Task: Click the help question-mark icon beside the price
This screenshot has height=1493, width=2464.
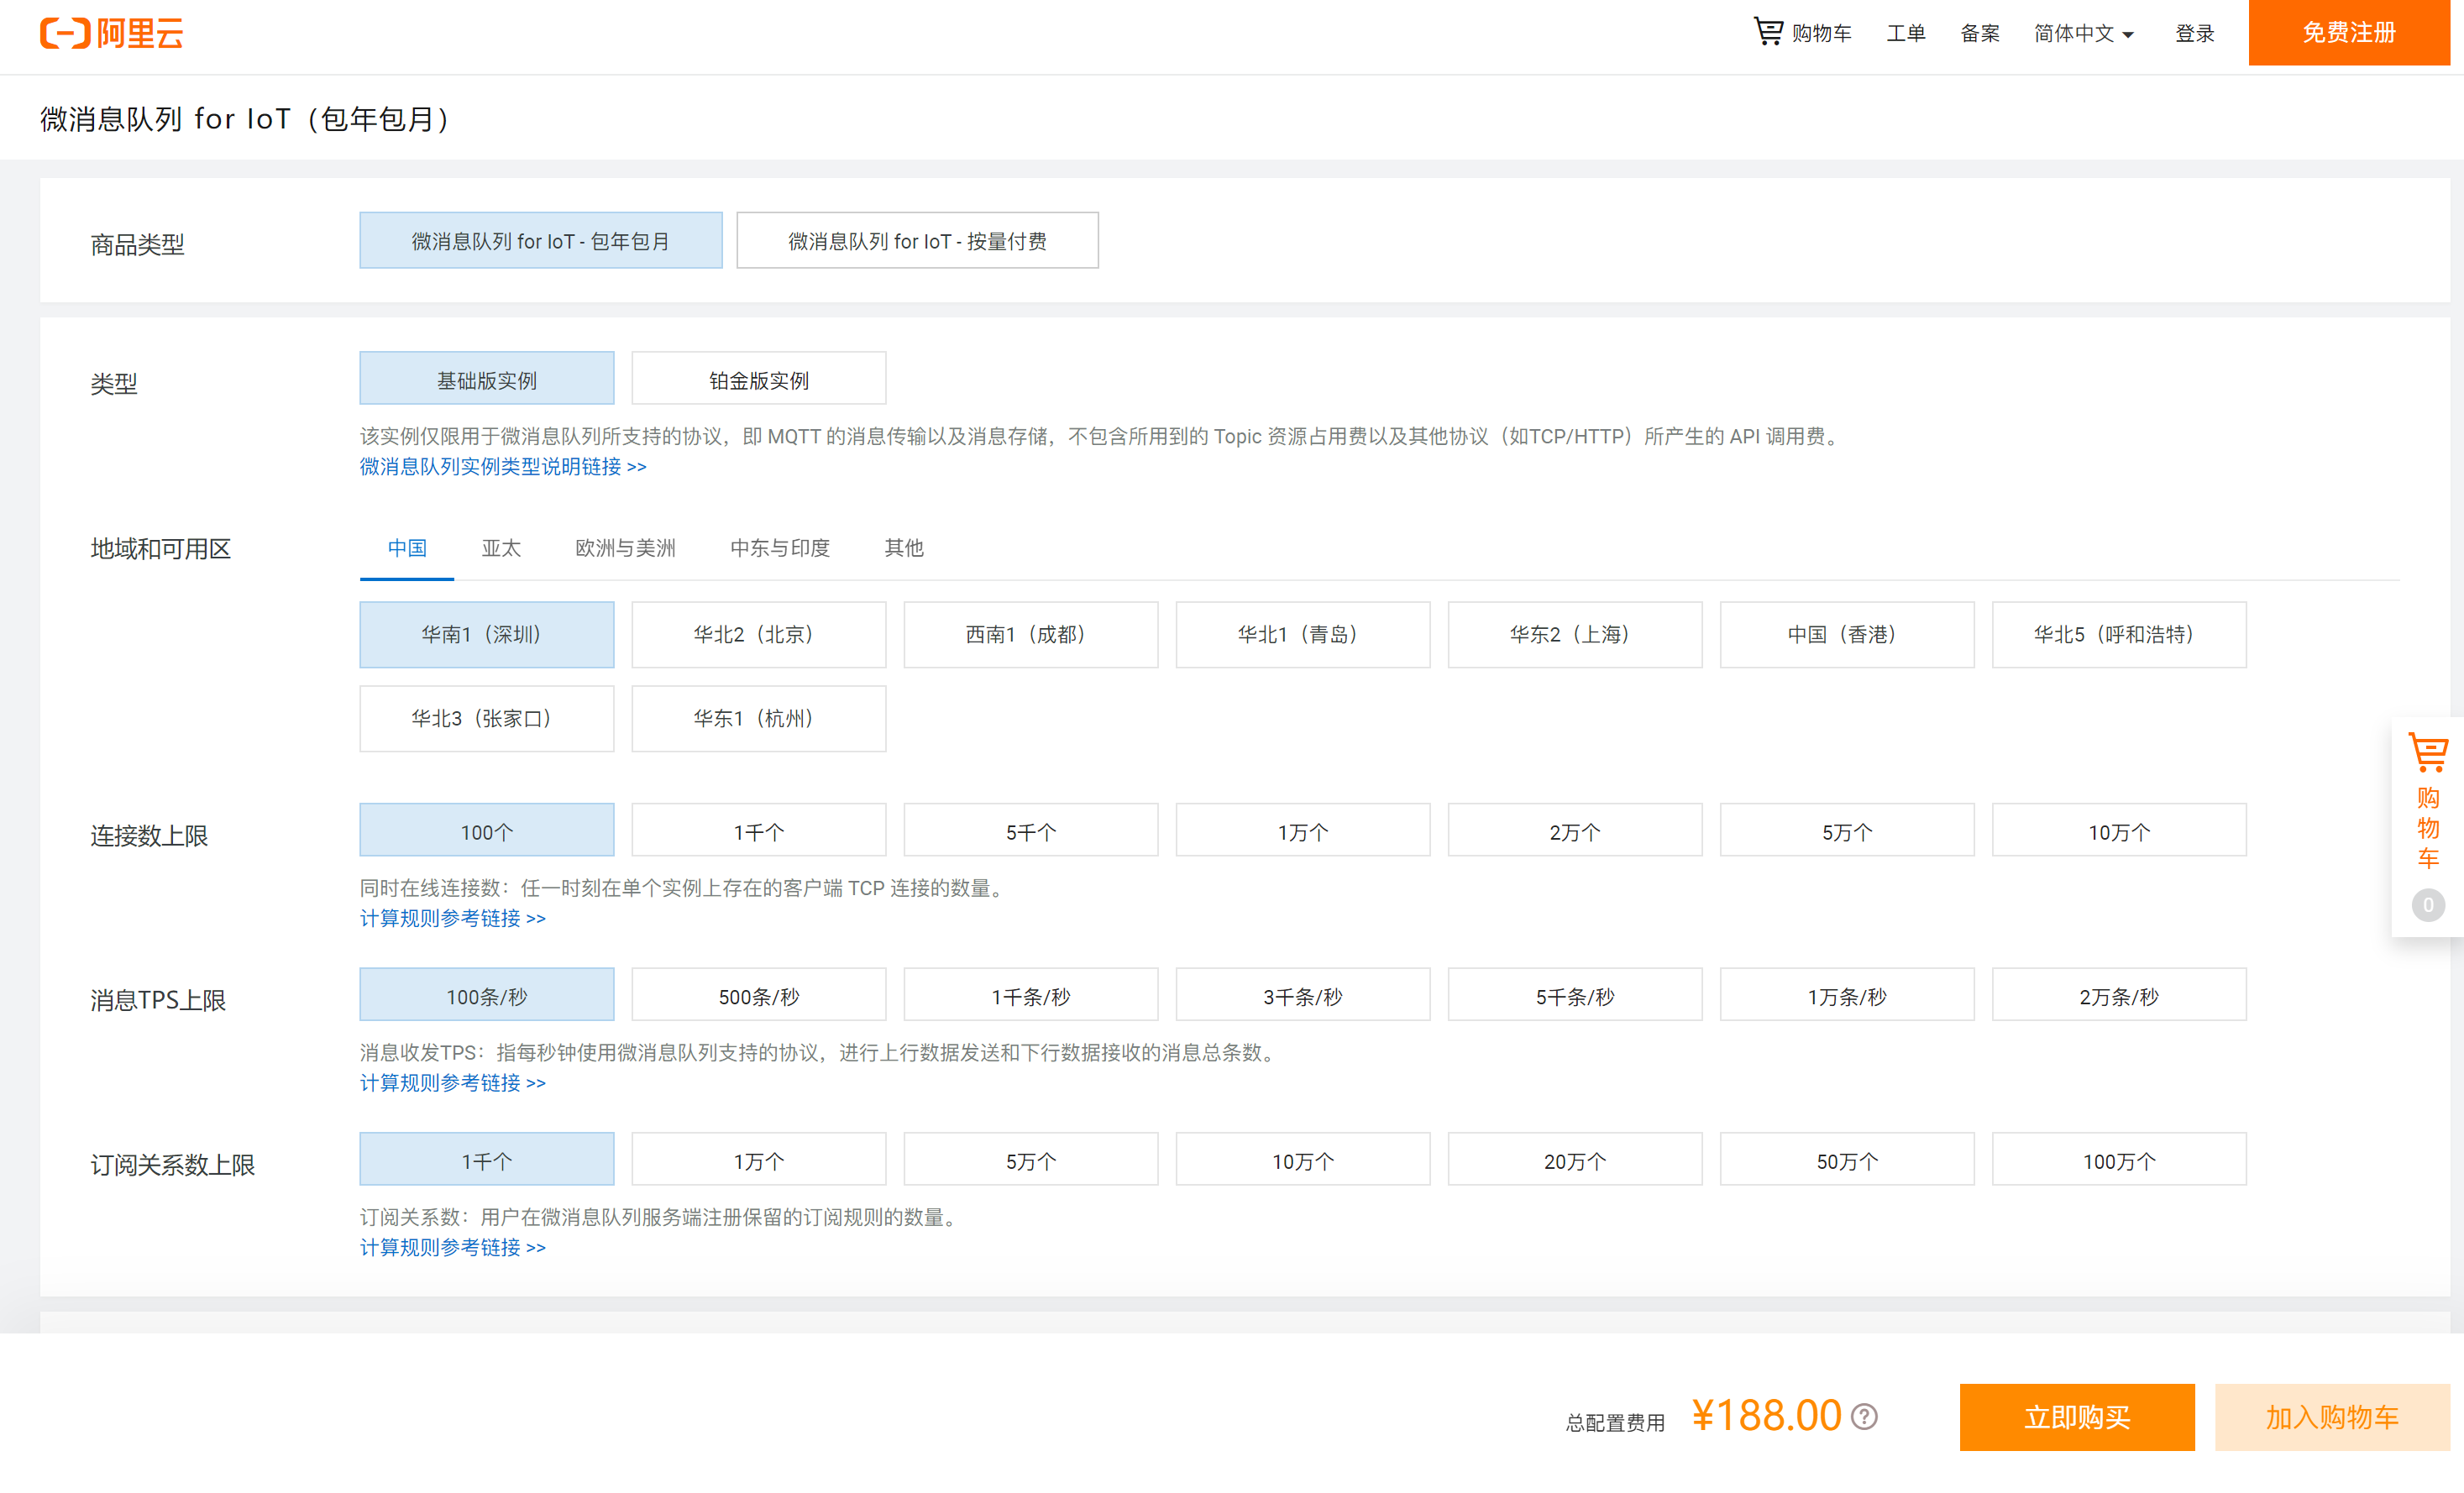Action: (1864, 1416)
